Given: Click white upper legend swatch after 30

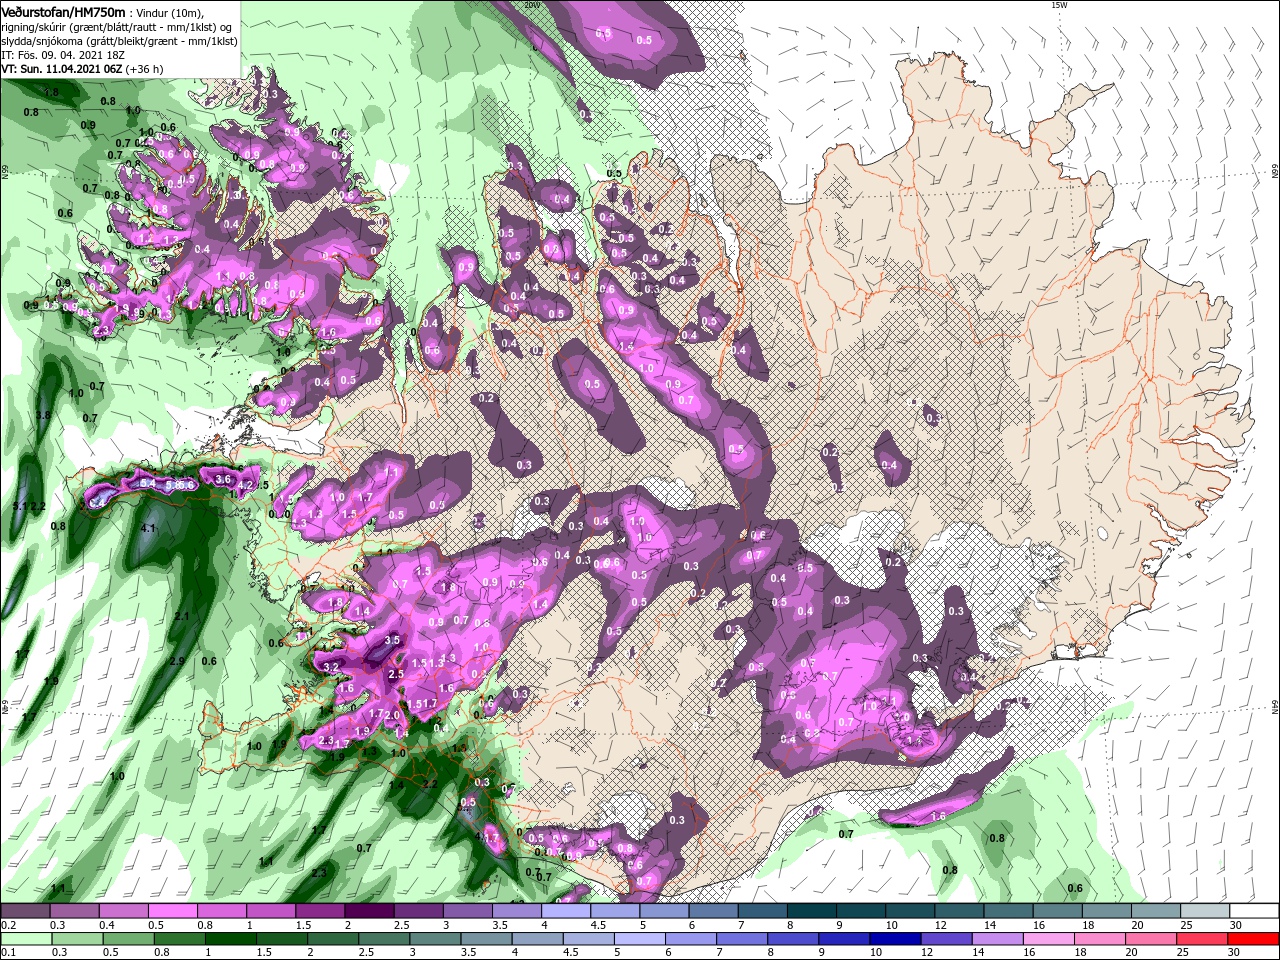Looking at the screenshot, I should click(x=1255, y=911).
